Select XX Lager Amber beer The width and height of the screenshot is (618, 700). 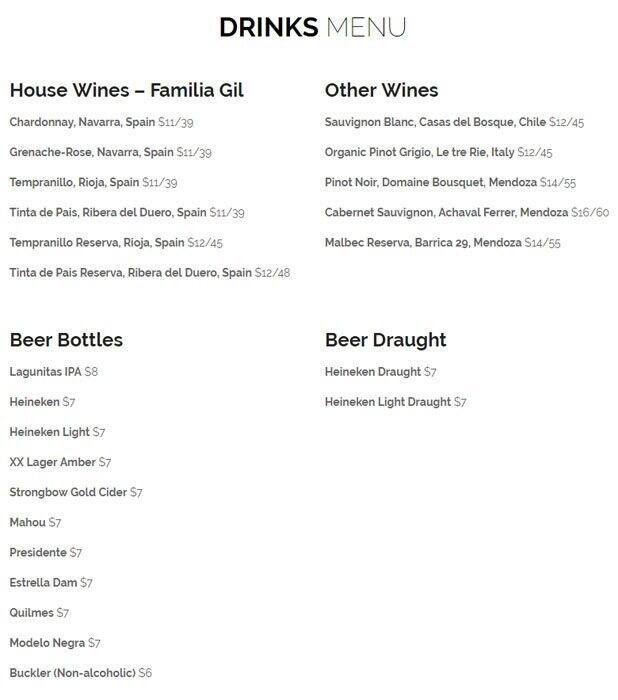(60, 462)
